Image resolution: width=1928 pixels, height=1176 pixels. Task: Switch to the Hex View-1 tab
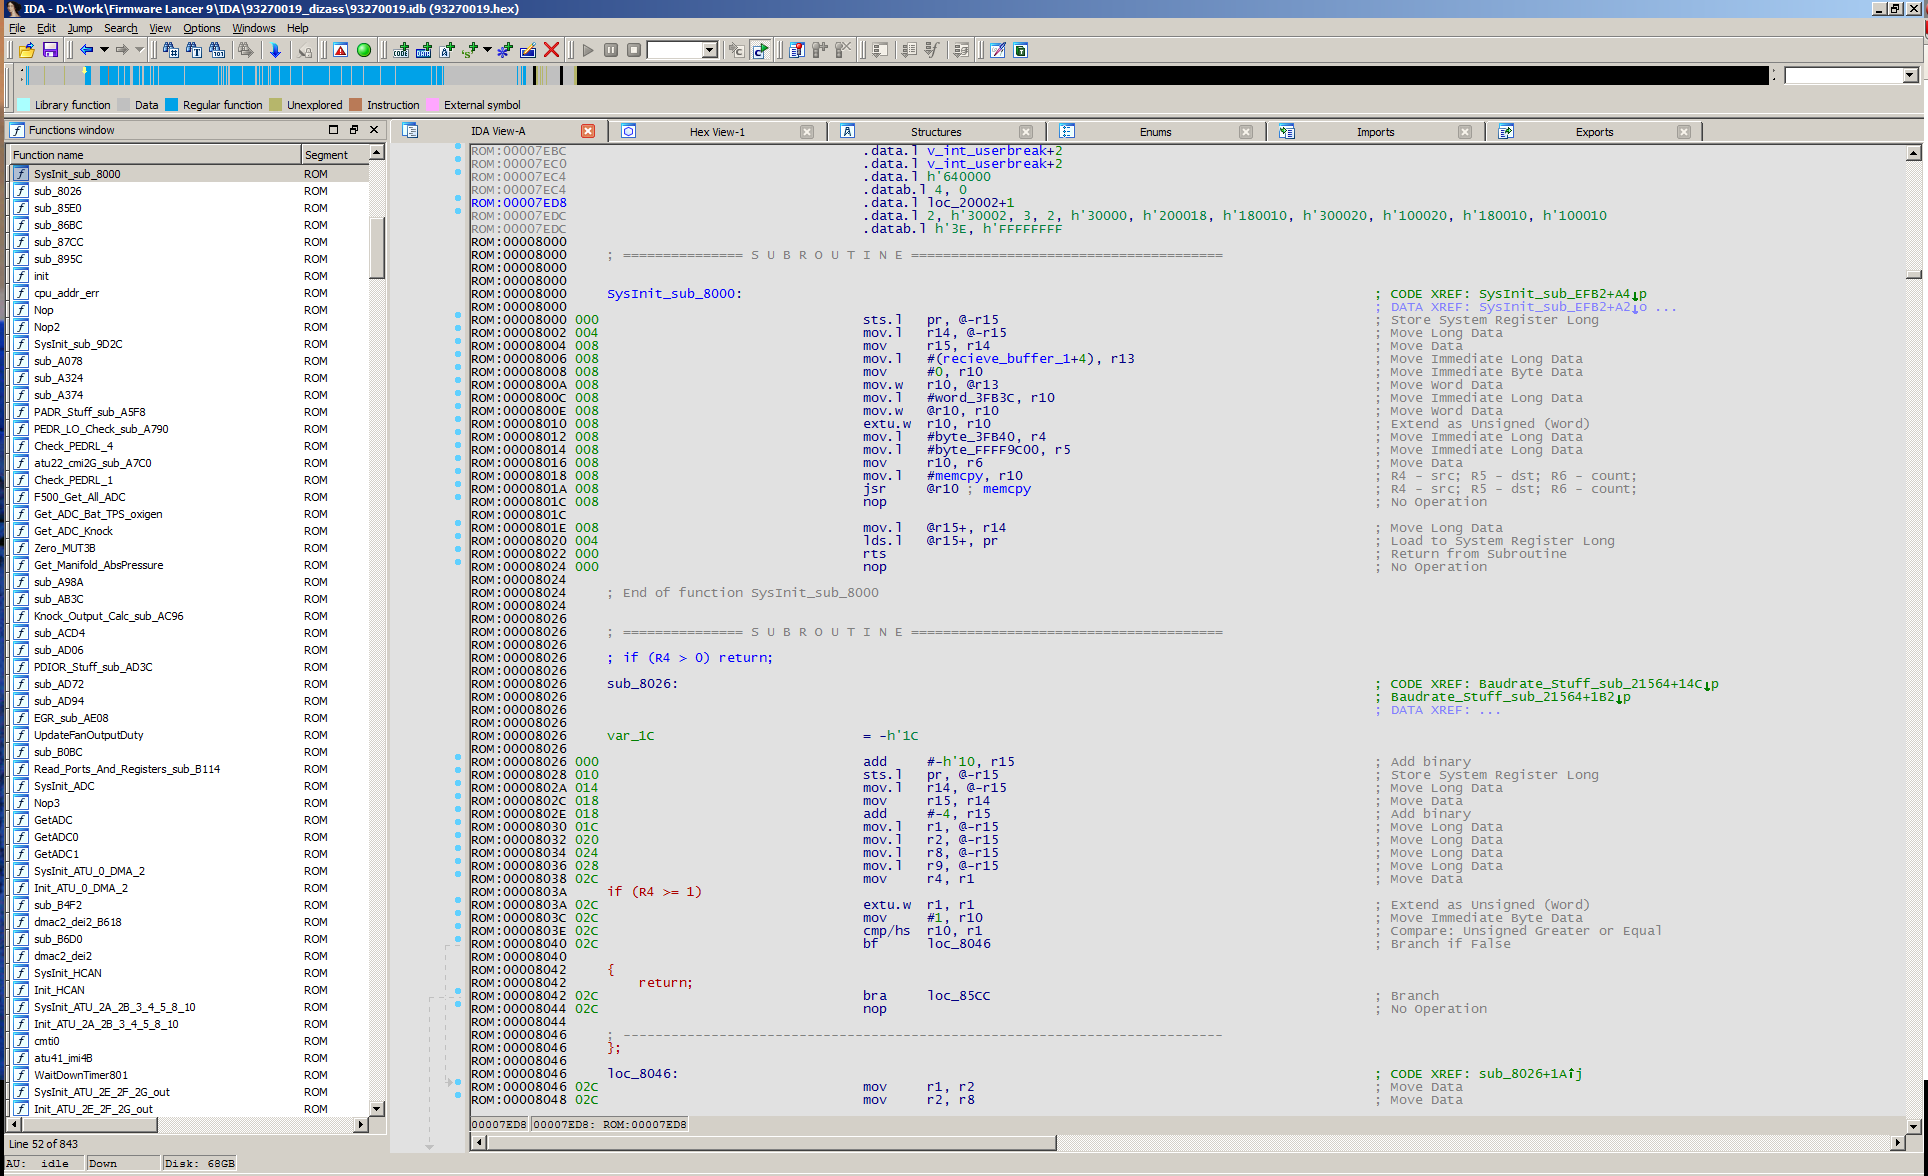pyautogui.click(x=716, y=132)
